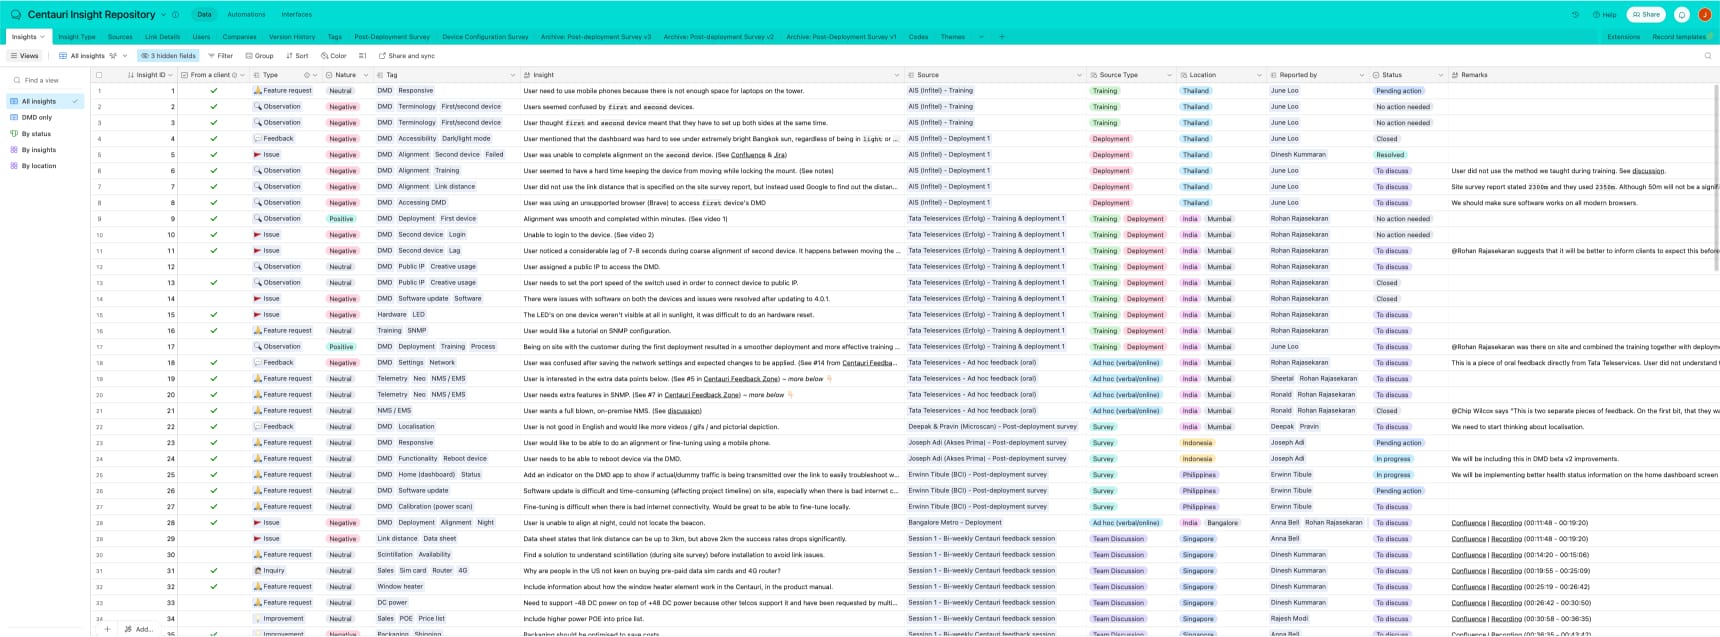This screenshot has height=637, width=1720.
Task: Open the Location column dropdown arrow
Action: pyautogui.click(x=1259, y=75)
